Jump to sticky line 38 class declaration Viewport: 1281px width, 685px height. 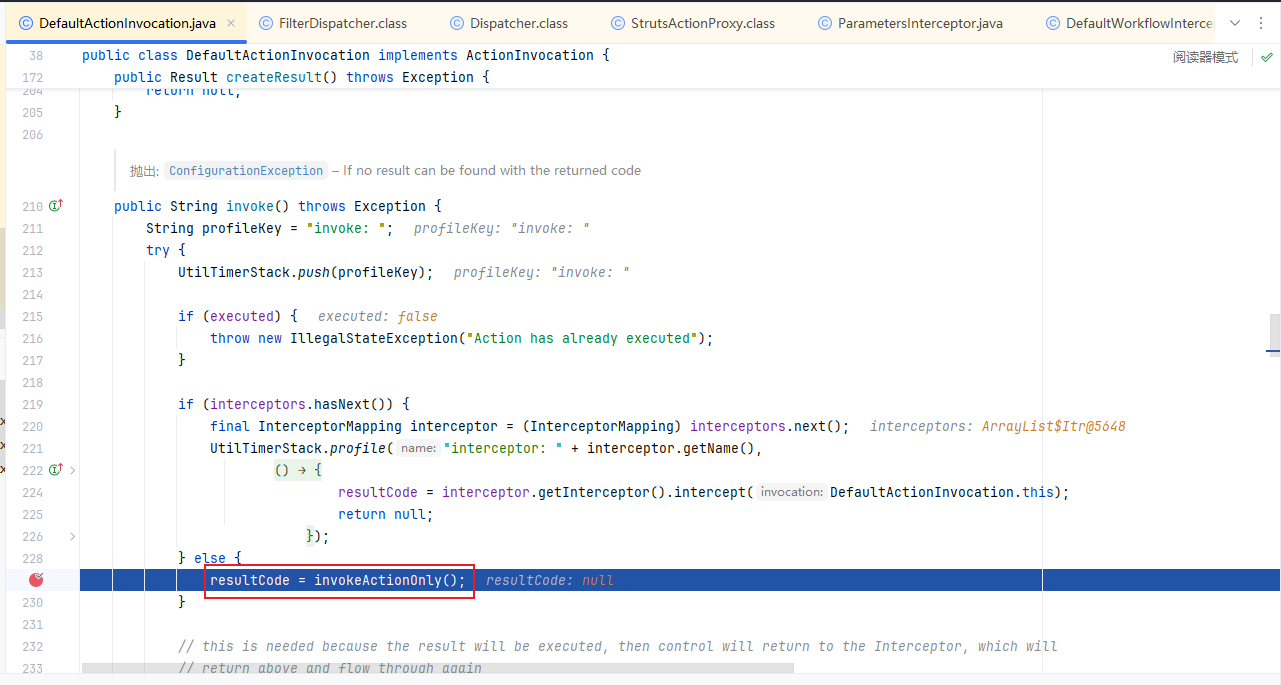pyautogui.click(x=346, y=55)
